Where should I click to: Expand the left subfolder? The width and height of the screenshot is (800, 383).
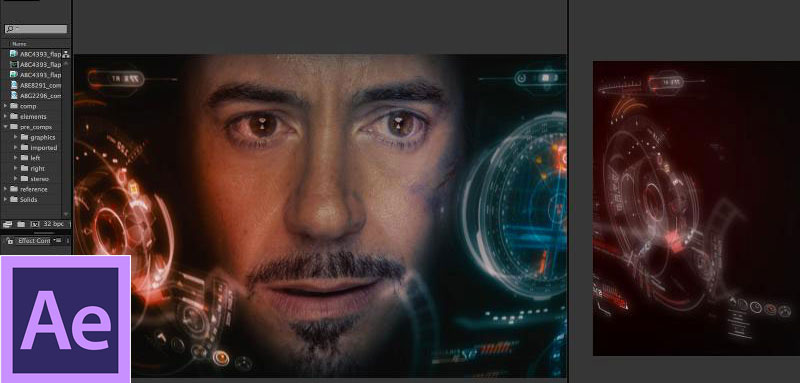(16, 158)
